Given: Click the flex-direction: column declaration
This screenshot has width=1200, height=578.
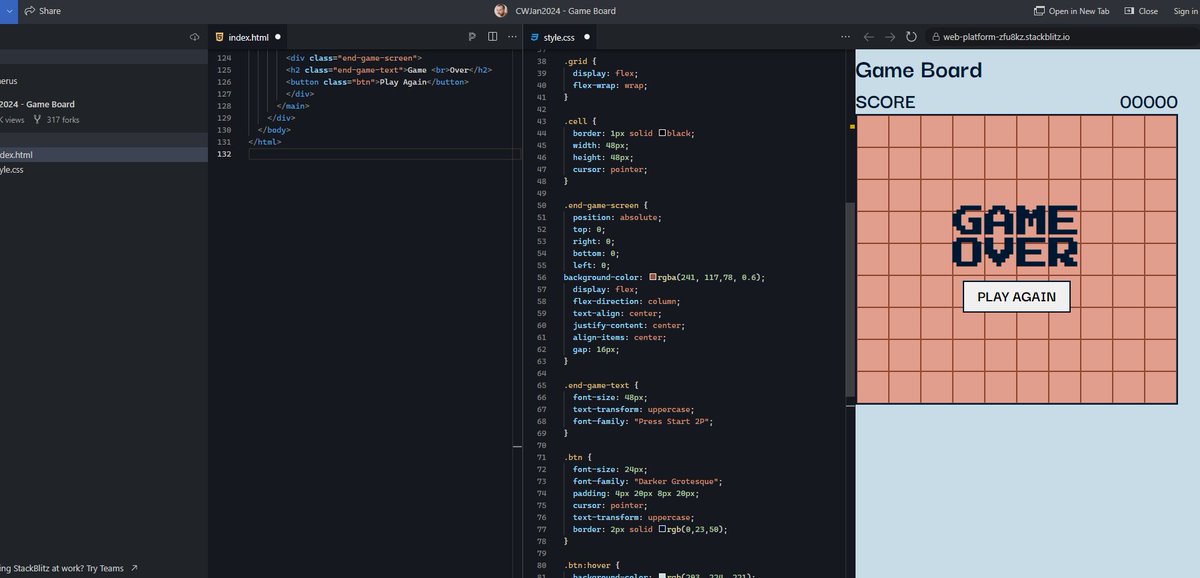Looking at the screenshot, I should [626, 301].
